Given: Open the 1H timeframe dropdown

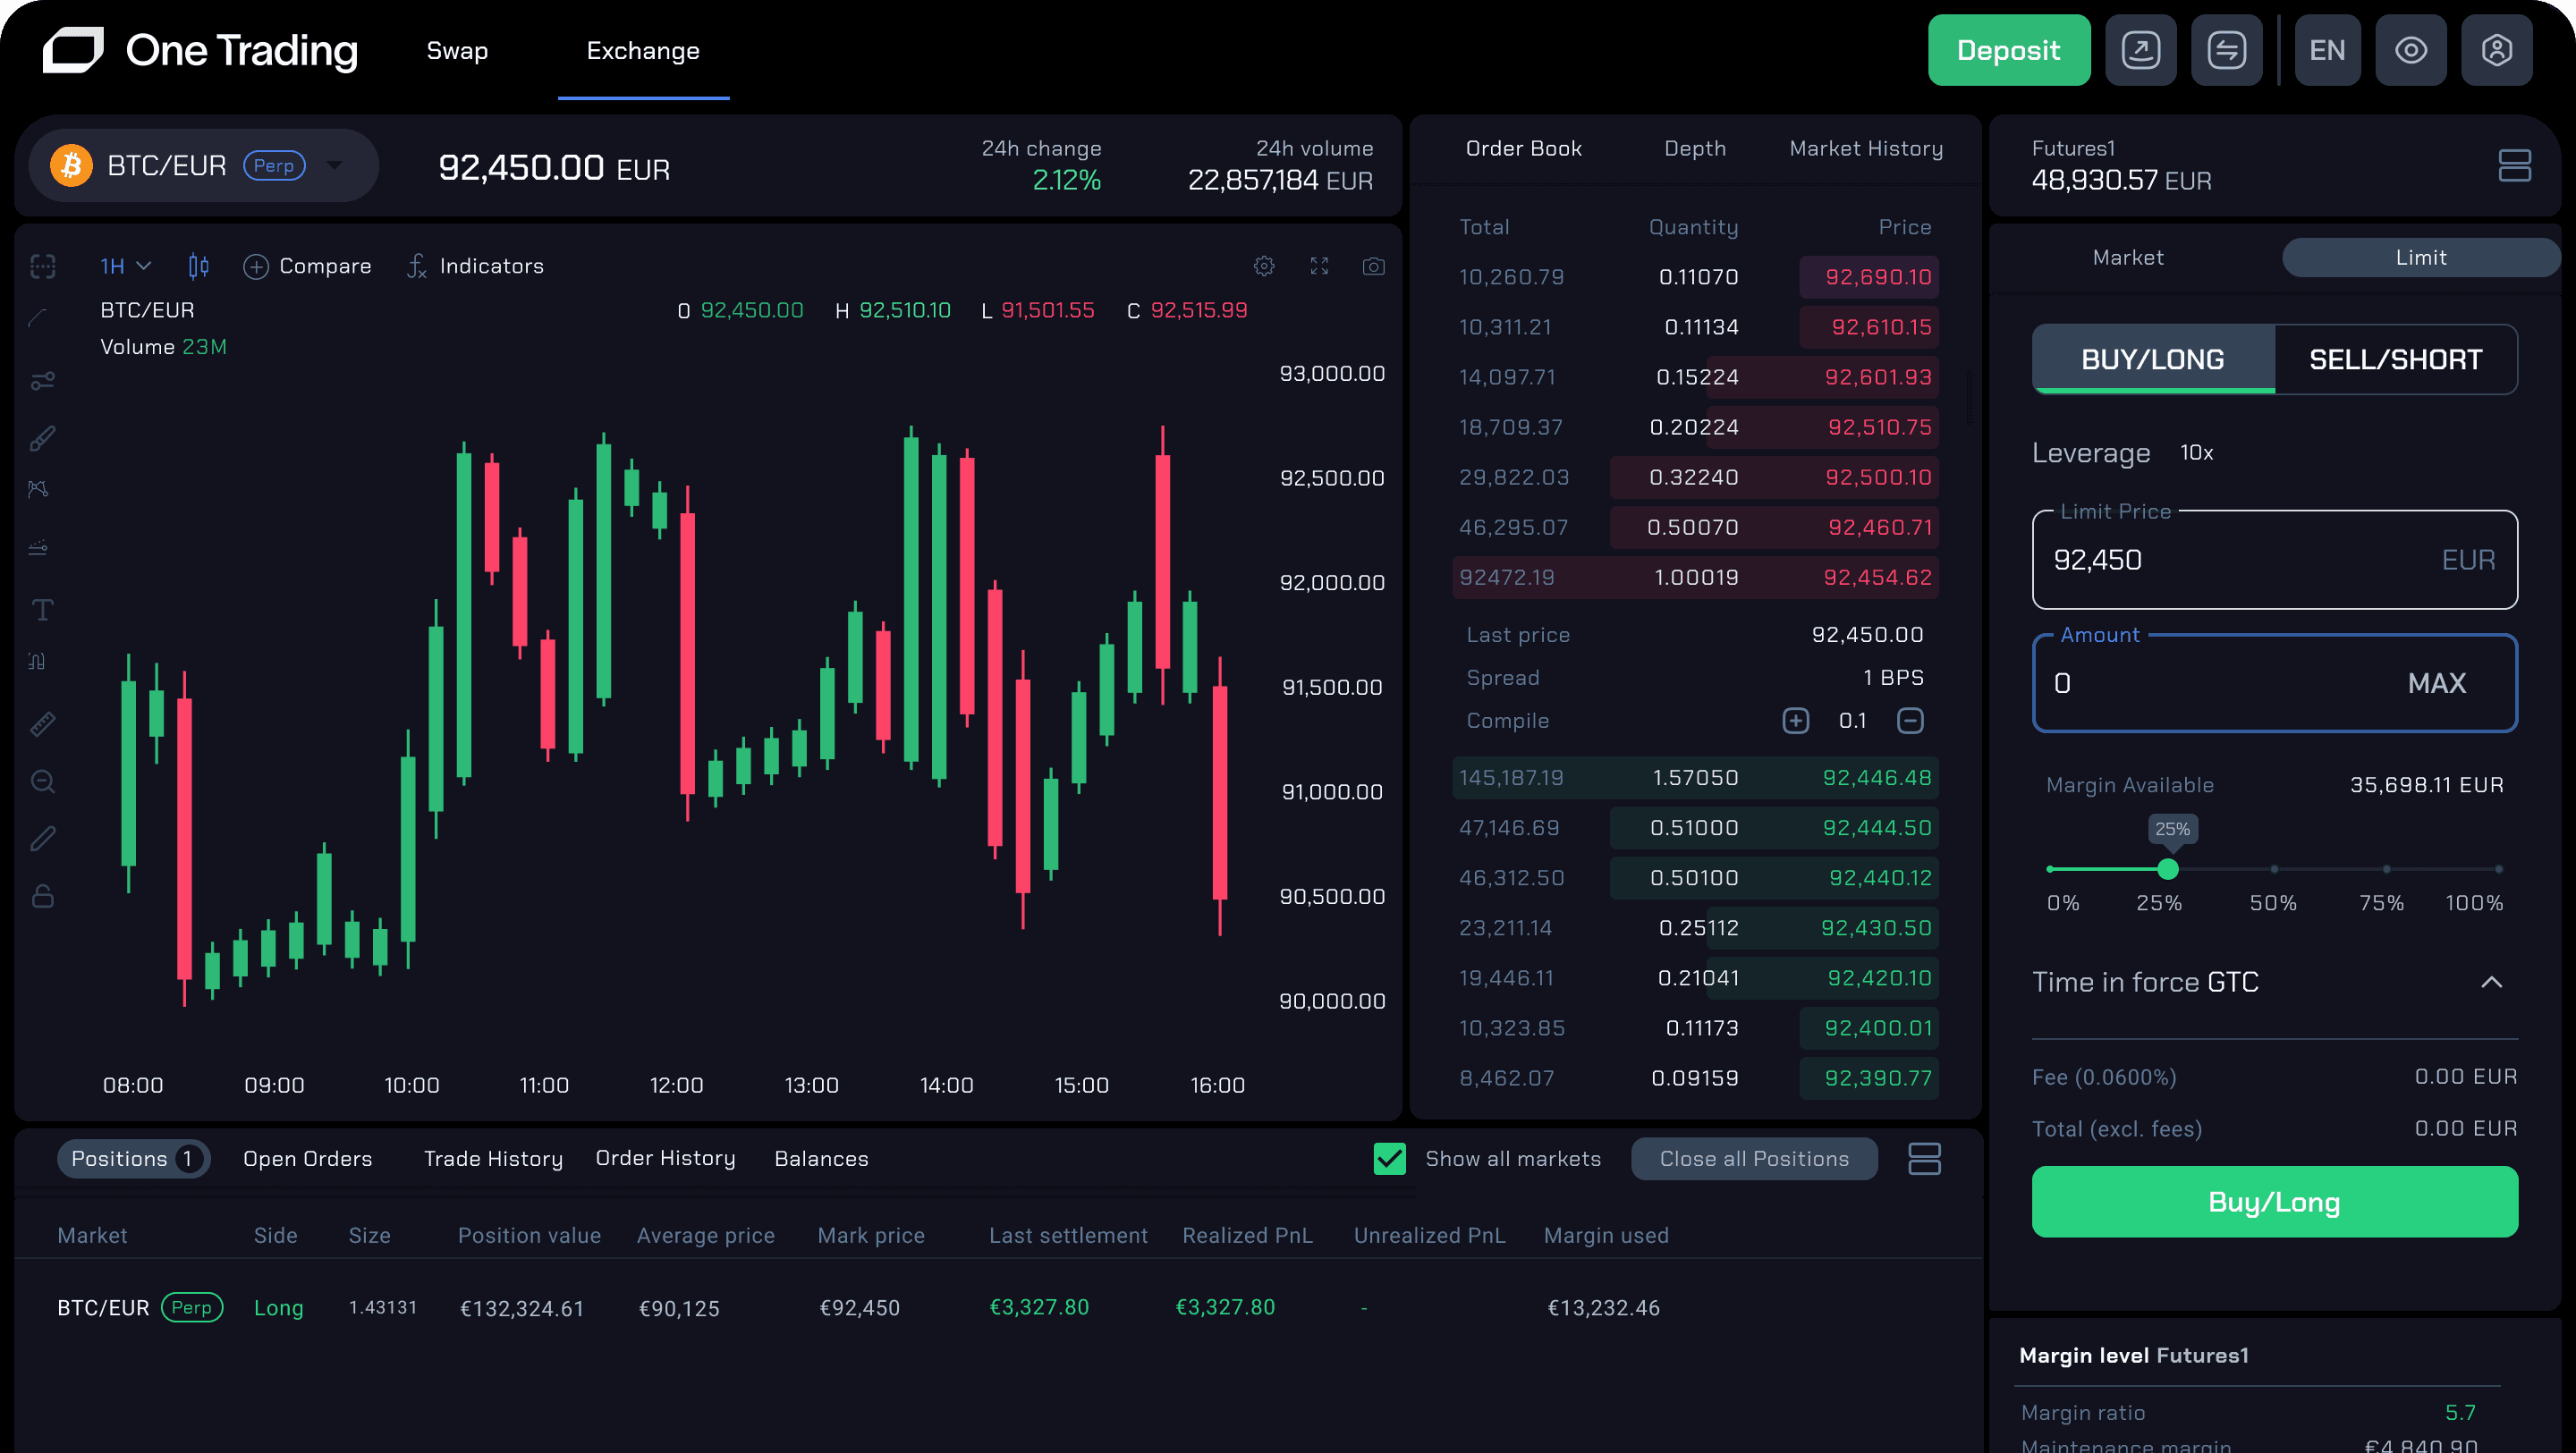Looking at the screenshot, I should tap(125, 266).
